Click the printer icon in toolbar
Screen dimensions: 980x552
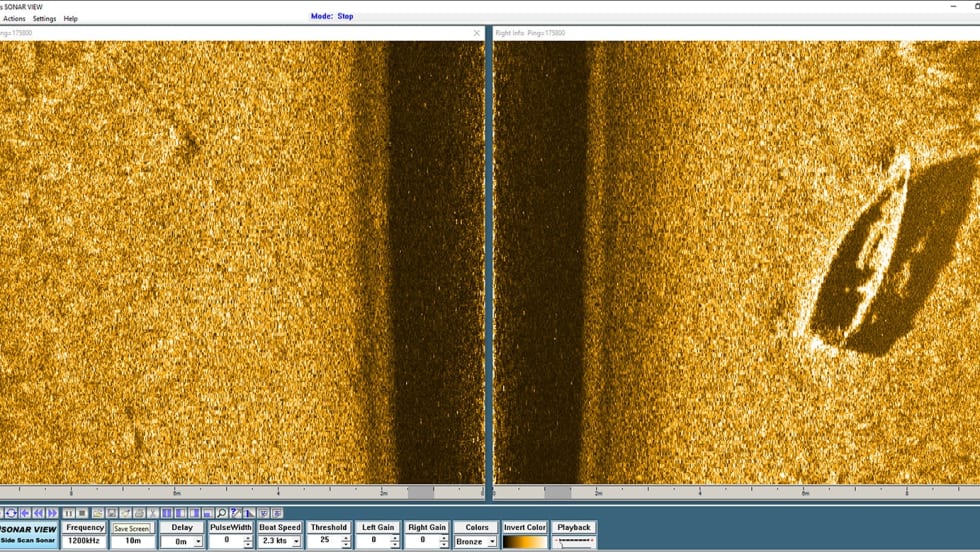(x=139, y=513)
